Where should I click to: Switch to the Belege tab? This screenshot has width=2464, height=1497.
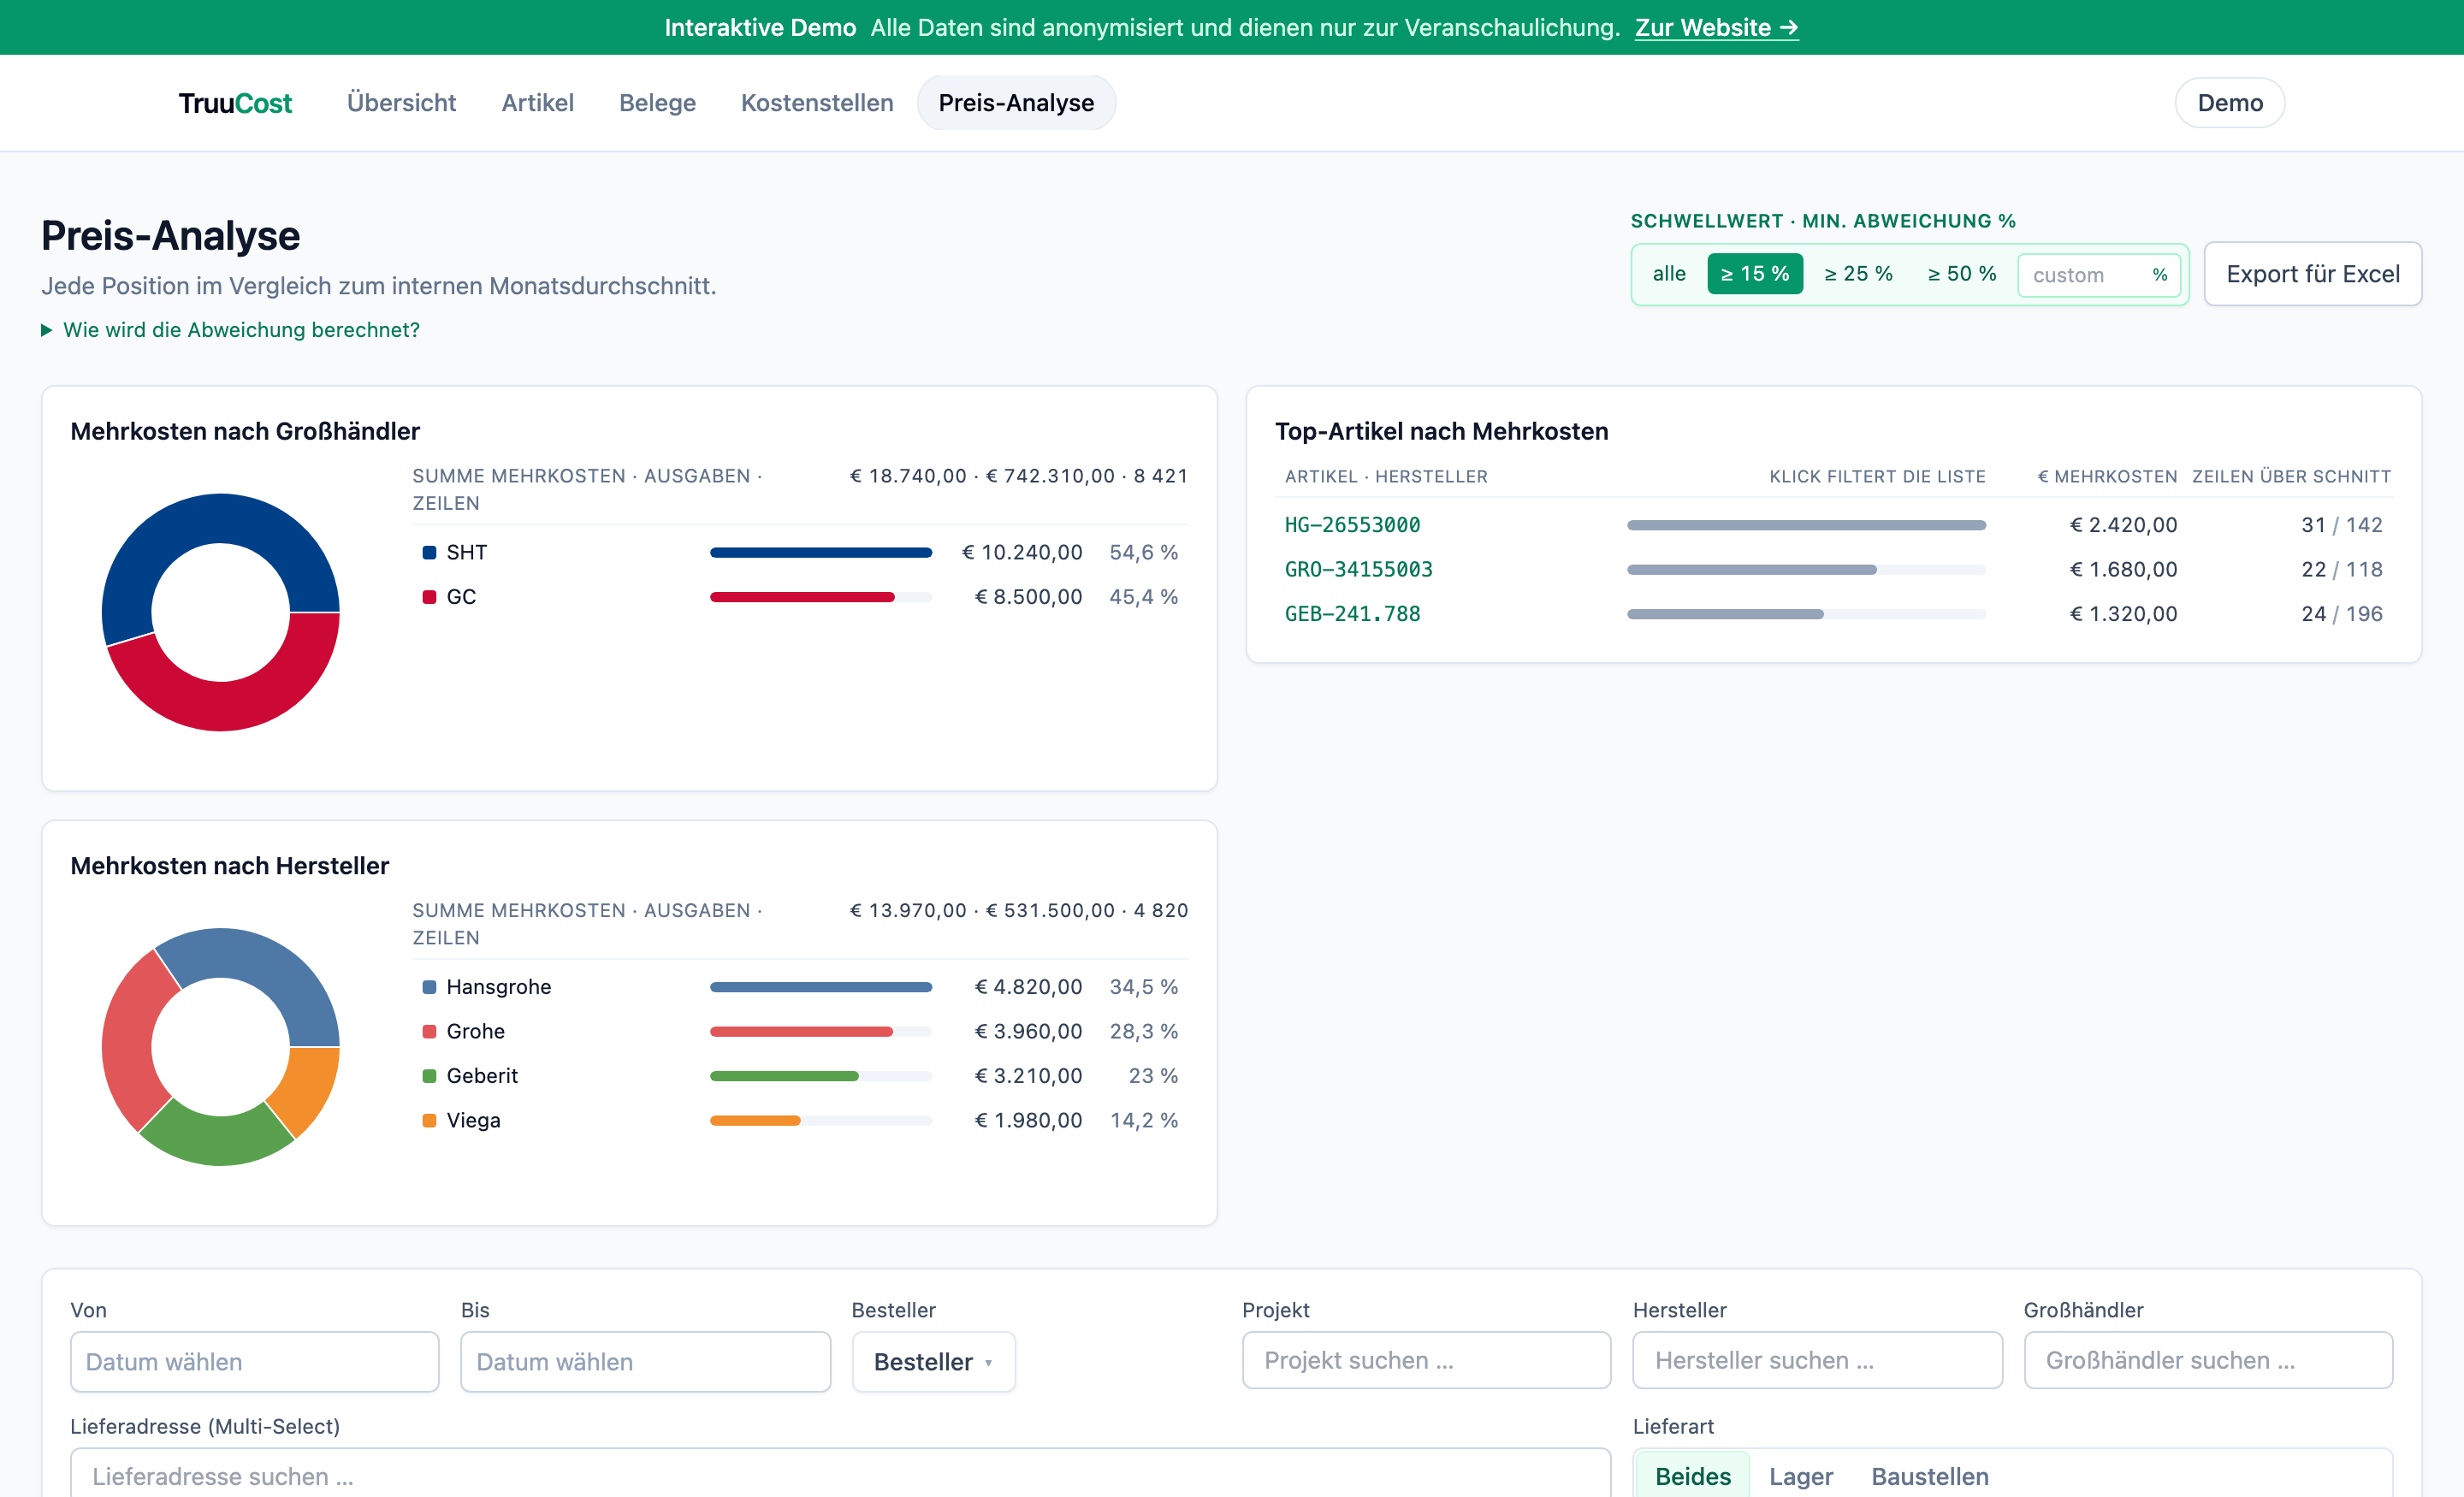click(657, 103)
